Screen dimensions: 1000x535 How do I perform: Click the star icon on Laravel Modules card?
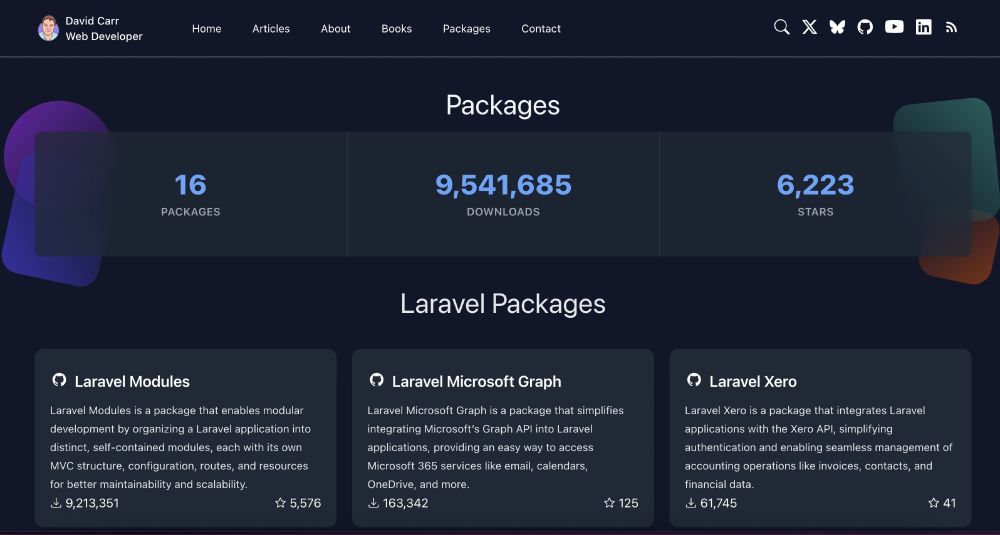280,503
